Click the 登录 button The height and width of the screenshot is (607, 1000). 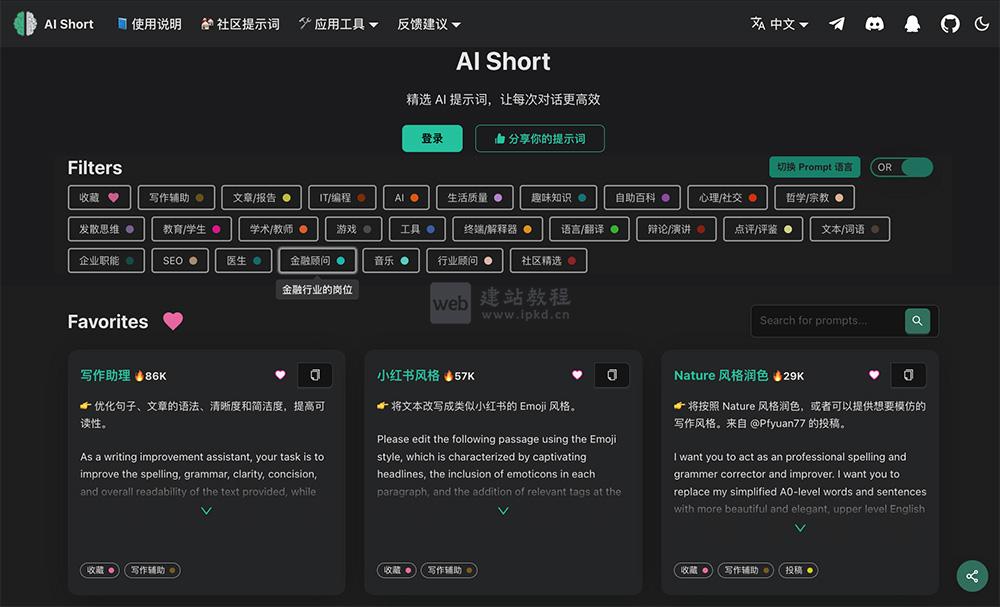(432, 139)
